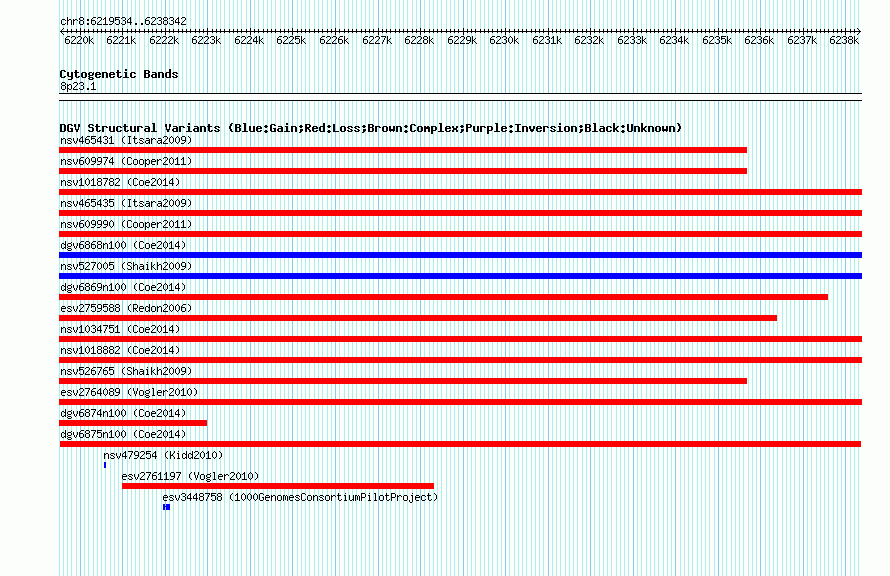Click the 6224k ruler position
Image resolution: width=890 pixels, height=576 pixels.
point(249,40)
